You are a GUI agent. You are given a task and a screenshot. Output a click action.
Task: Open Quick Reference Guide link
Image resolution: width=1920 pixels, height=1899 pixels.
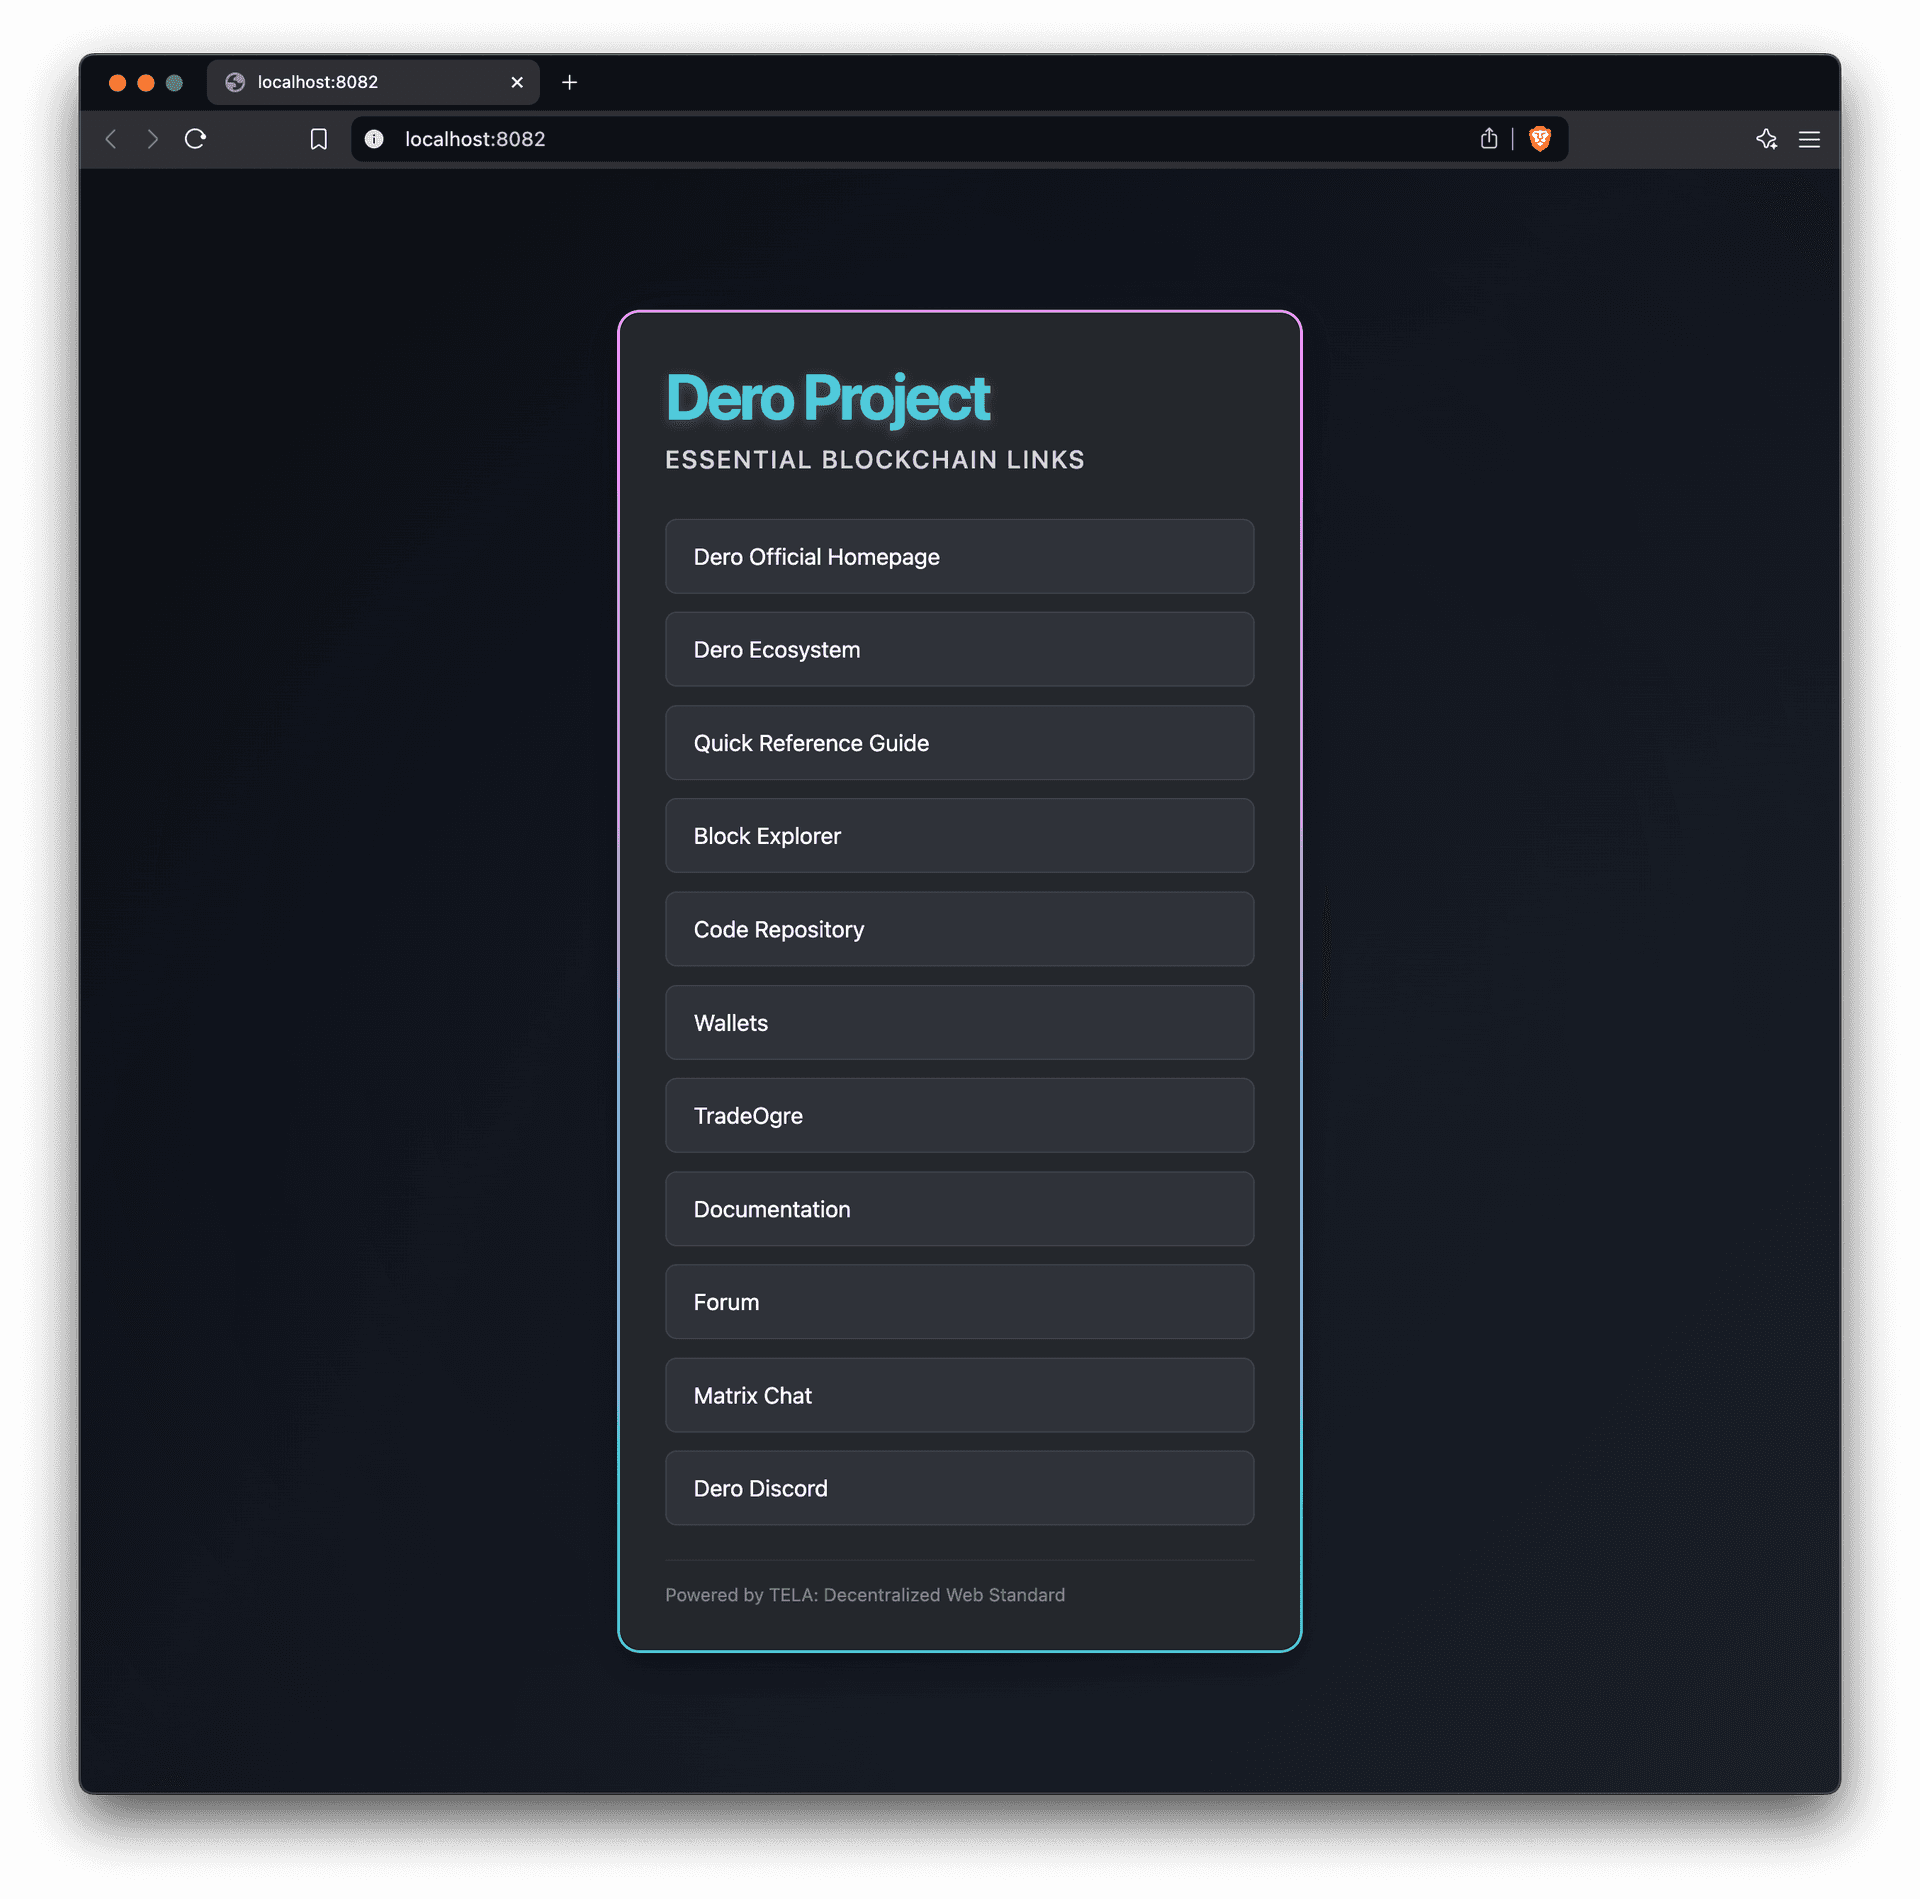point(958,743)
